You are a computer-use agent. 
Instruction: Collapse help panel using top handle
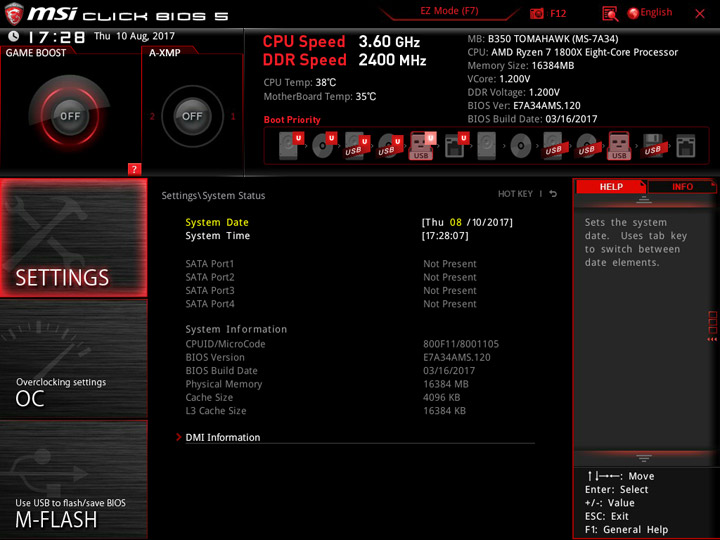[644, 200]
